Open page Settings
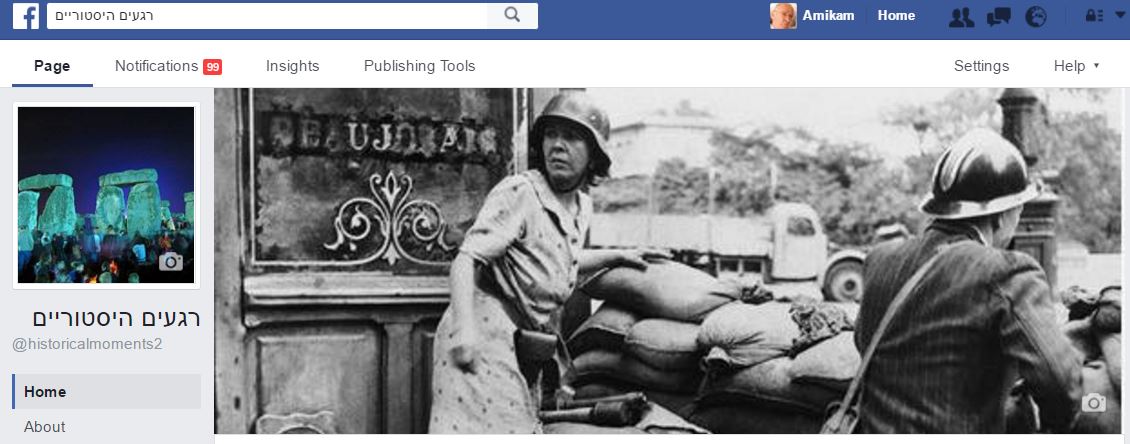 [981, 66]
